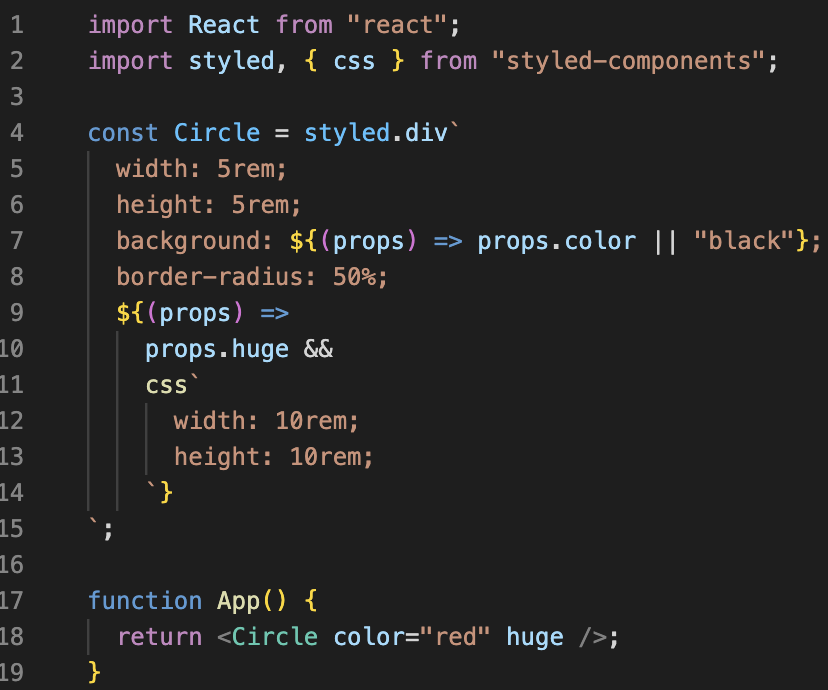Select line number 9 in the gutter
This screenshot has height=690, width=828.
coord(17,312)
